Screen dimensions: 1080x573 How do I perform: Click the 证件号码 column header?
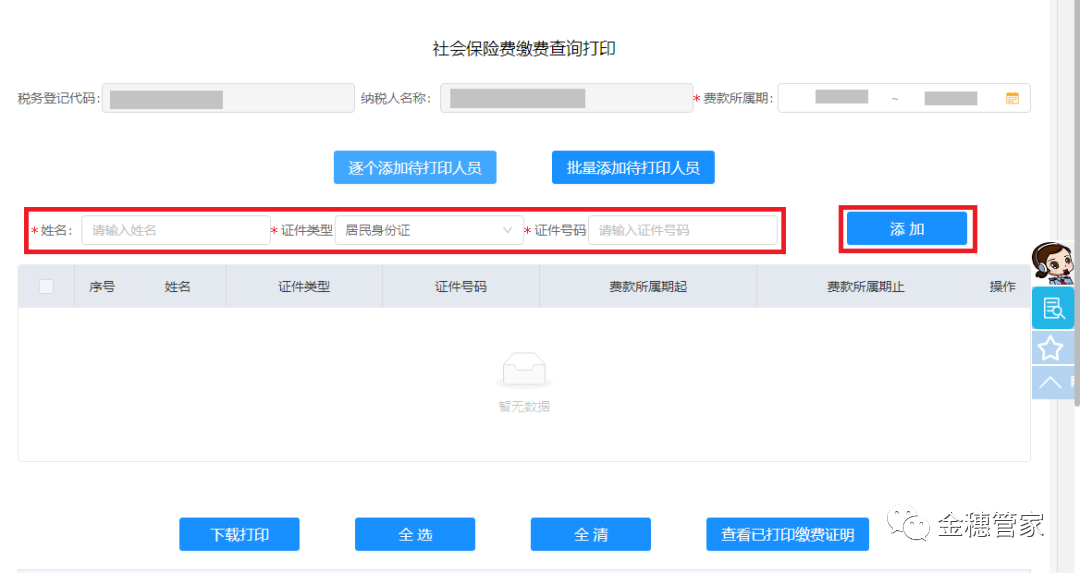point(461,286)
